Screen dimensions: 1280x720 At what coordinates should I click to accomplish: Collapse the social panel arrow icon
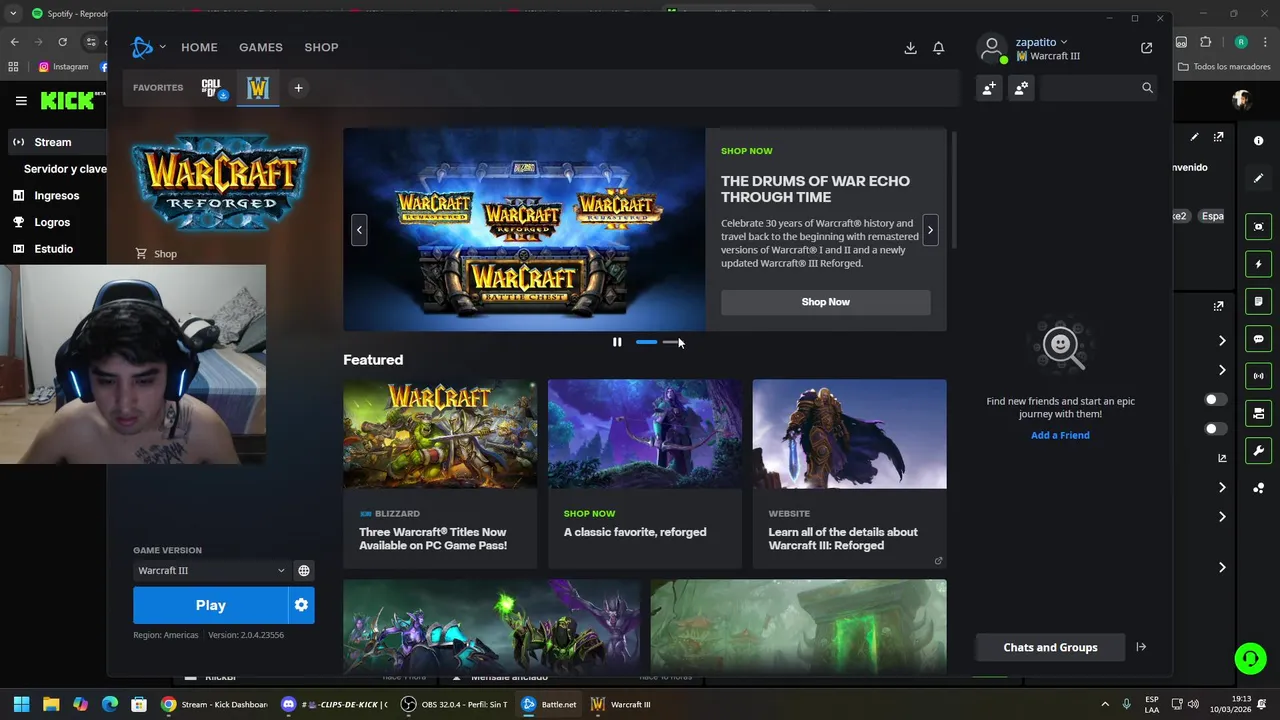[x=1141, y=647]
